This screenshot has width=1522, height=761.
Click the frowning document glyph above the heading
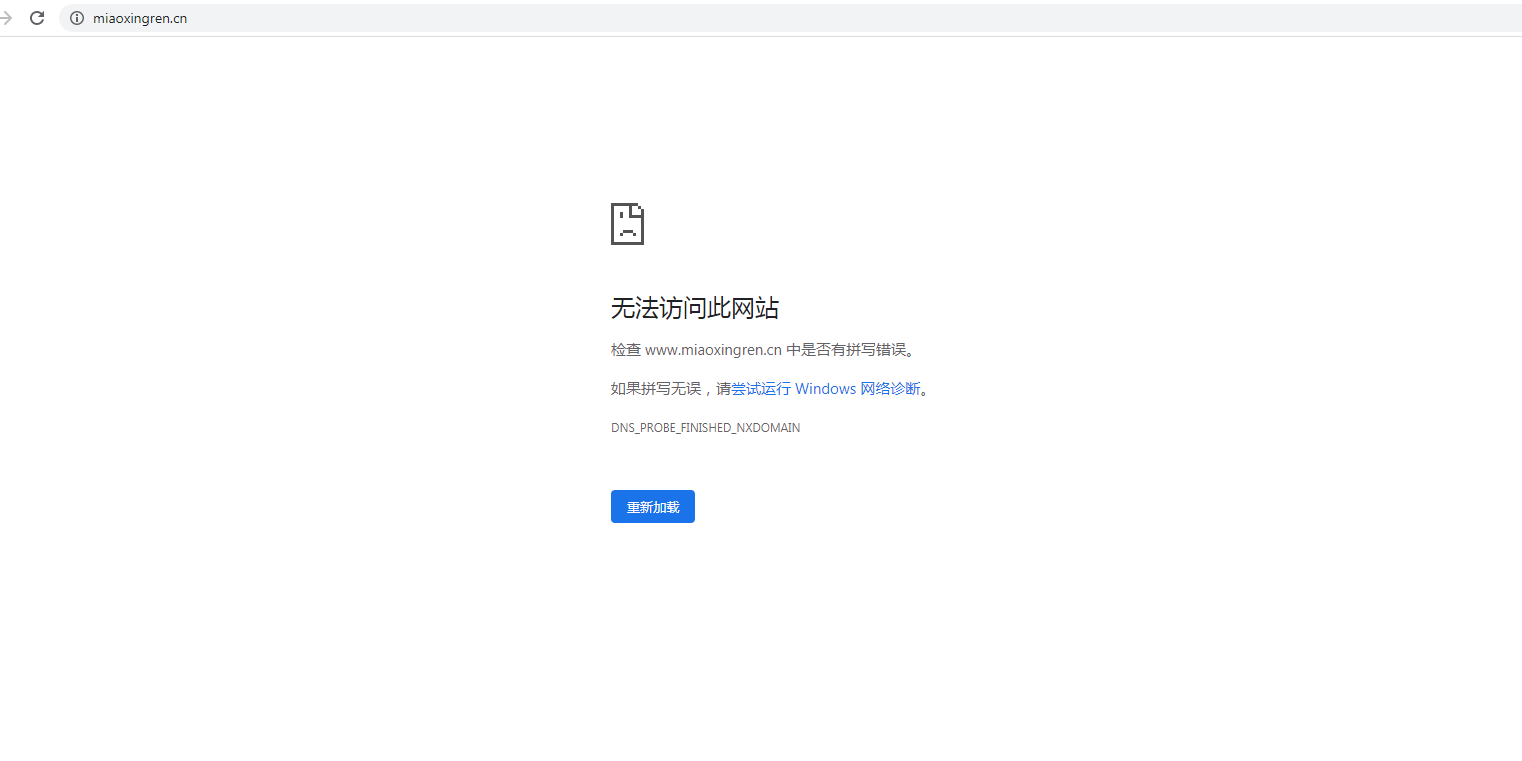tap(627, 223)
